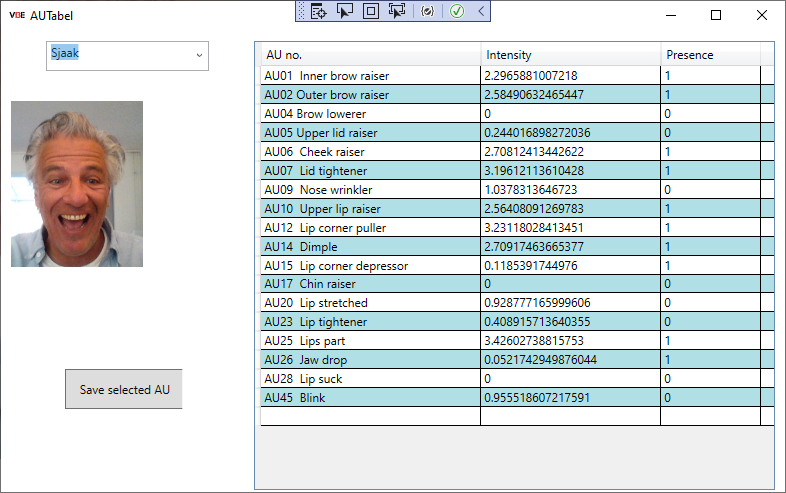Screen dimensions: 786x493
Task: Enable Track Focused Element tool
Action: pyautogui.click(x=397, y=11)
